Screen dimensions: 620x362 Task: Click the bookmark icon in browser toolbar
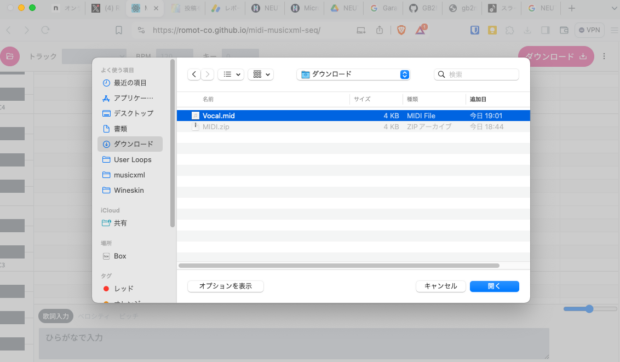119,30
